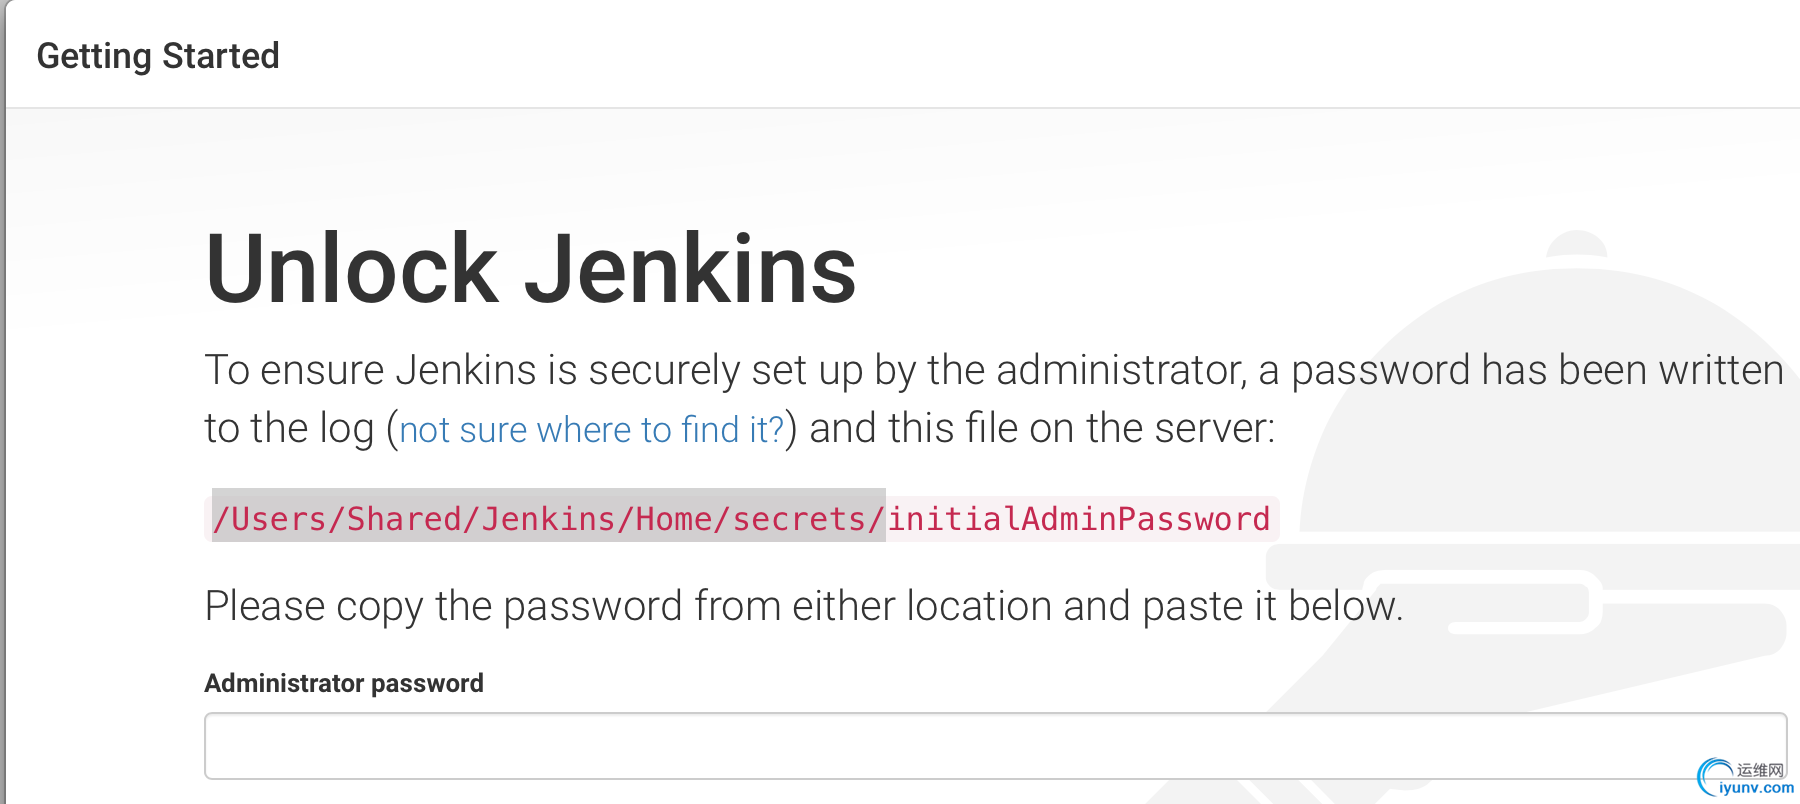Click the iyunv.com watermark logo icon

pyautogui.click(x=1714, y=777)
